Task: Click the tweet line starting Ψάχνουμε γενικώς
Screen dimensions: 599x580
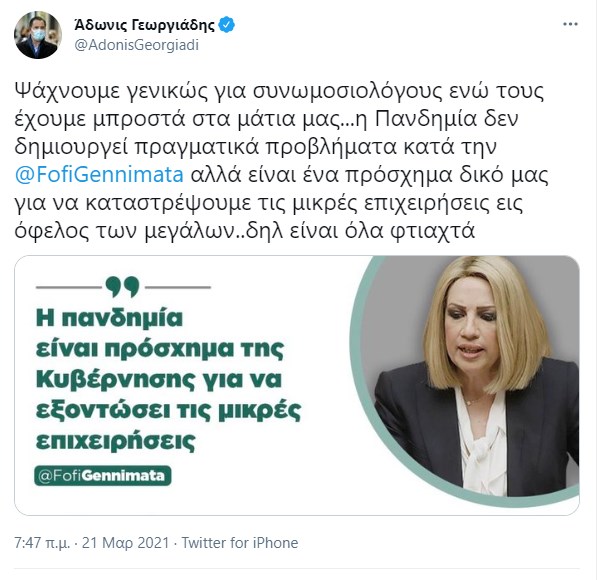Action: pos(279,92)
